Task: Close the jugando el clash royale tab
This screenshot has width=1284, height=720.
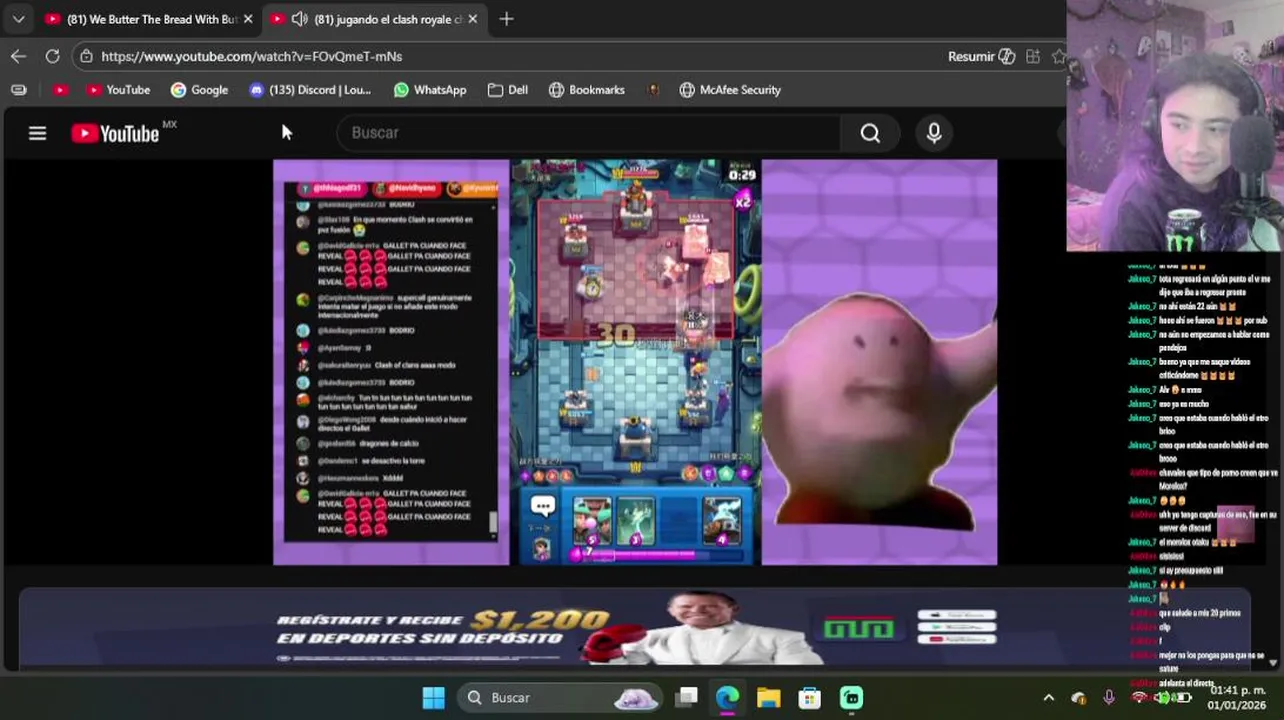Action: [473, 19]
